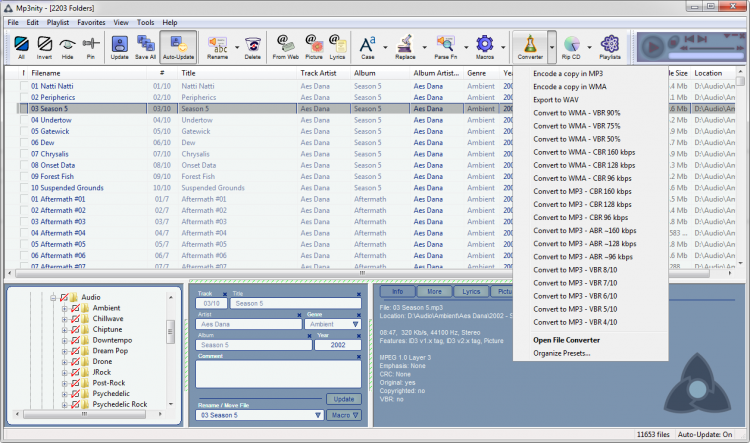The width and height of the screenshot is (750, 443).
Task: Open the Macros dropdown arrow
Action: 503,47
